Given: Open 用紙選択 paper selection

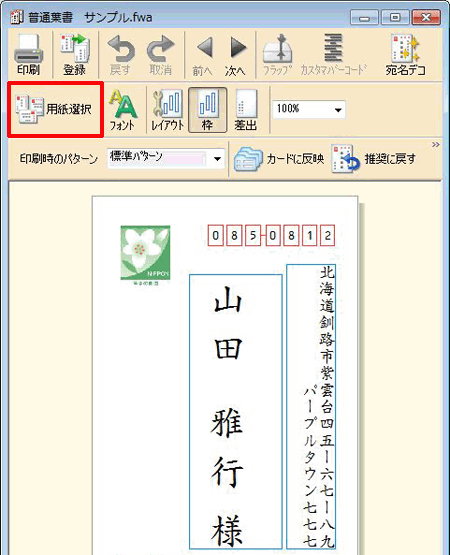Looking at the screenshot, I should 55,109.
